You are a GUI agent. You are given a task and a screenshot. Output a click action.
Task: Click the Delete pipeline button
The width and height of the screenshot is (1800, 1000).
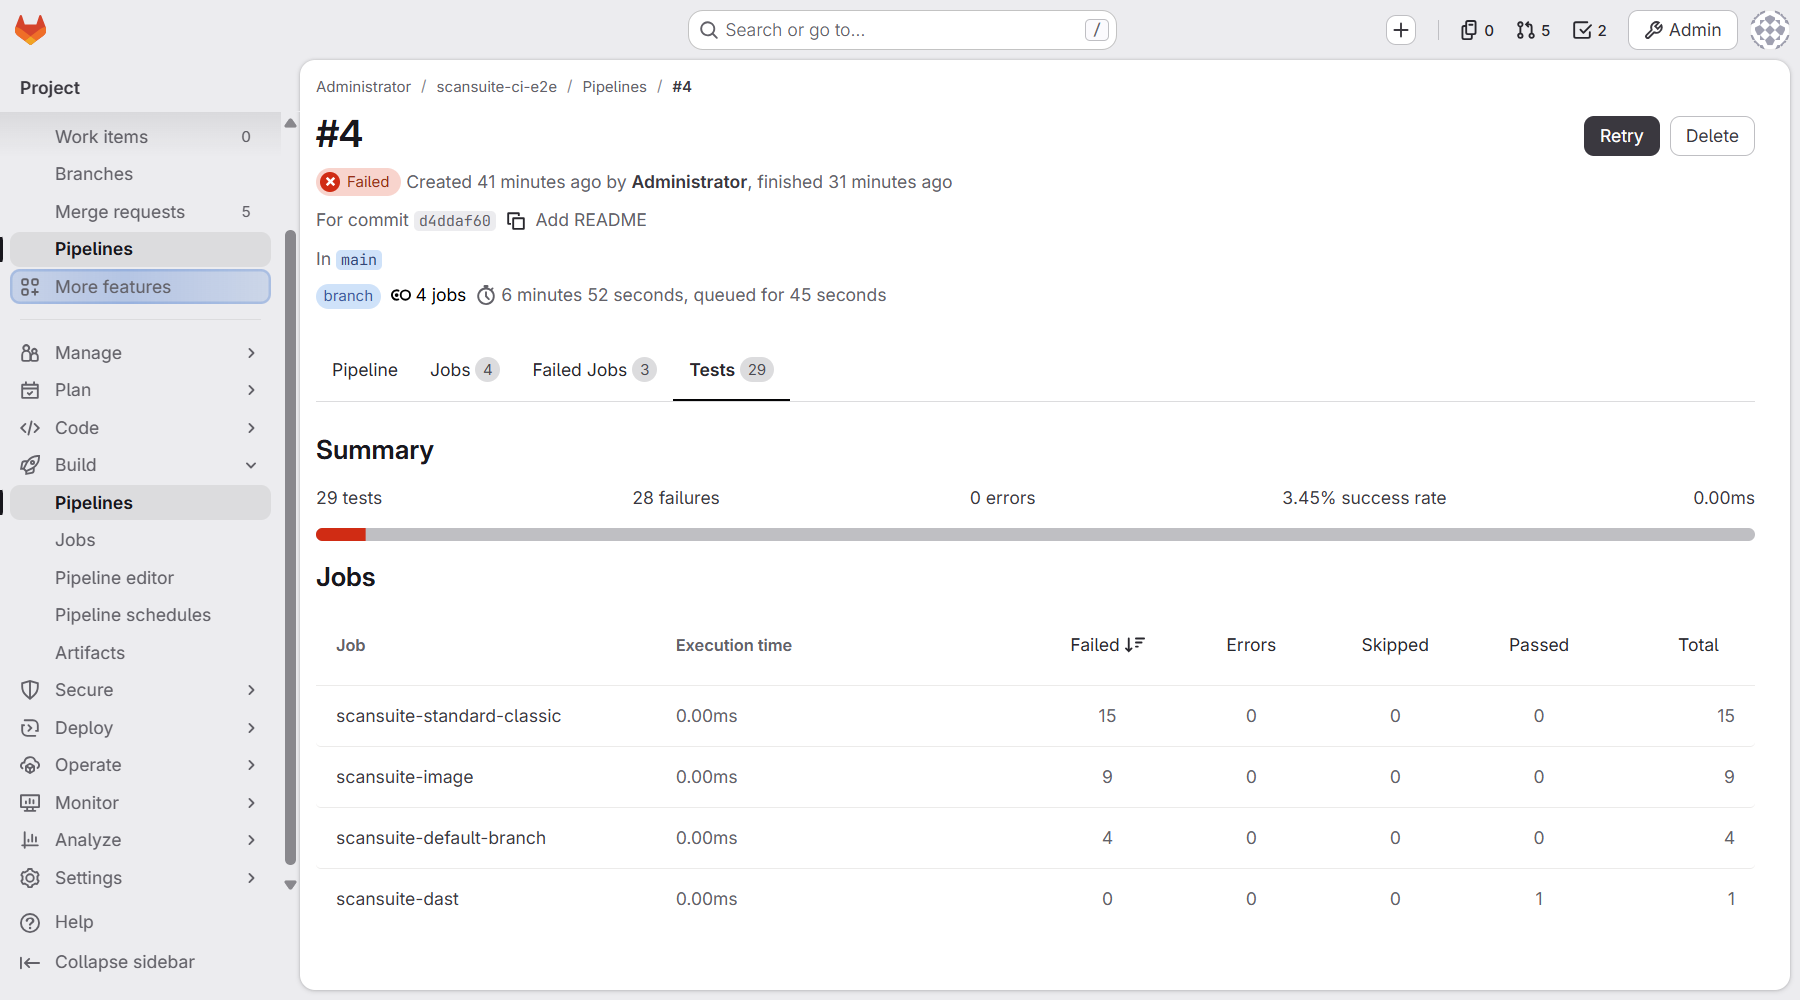1712,136
